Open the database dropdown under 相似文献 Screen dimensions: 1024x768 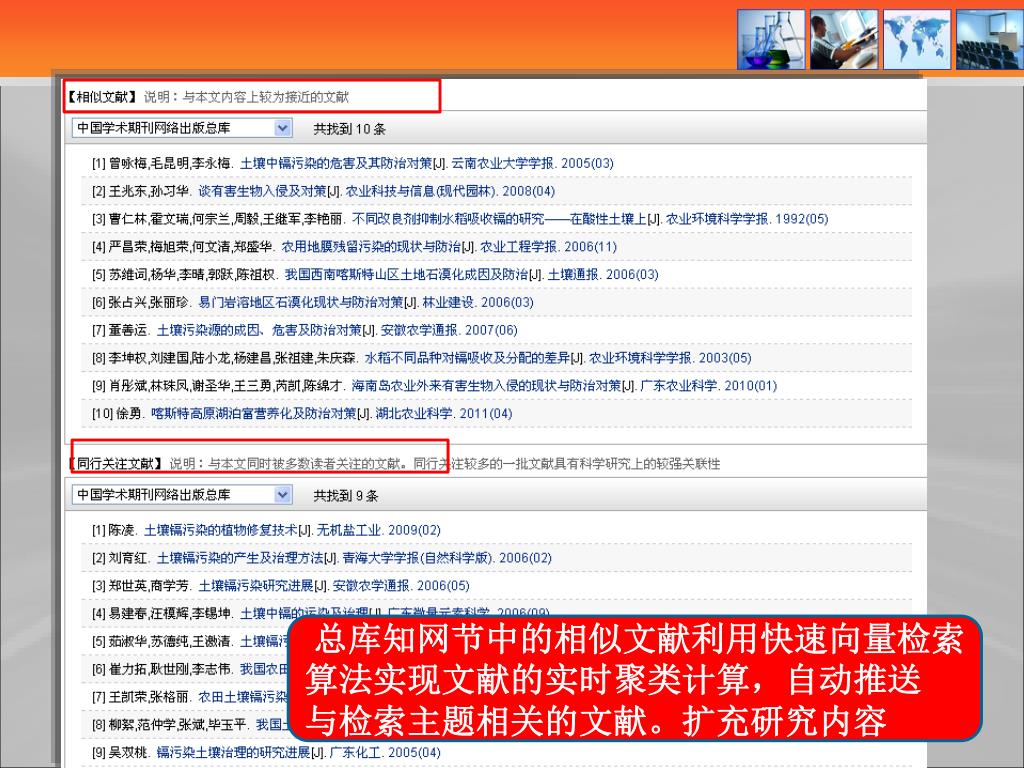pos(182,128)
